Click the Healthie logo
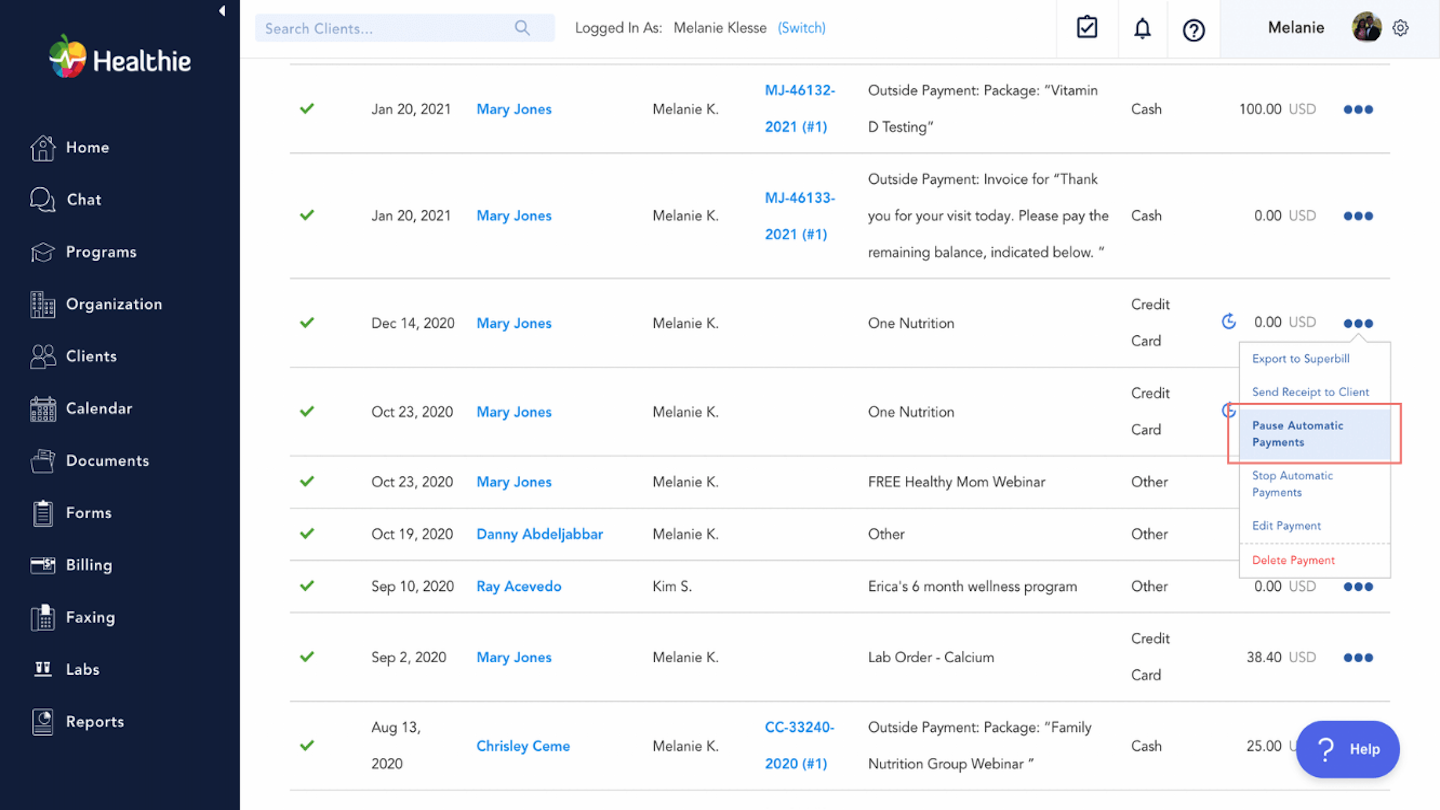 pos(120,59)
